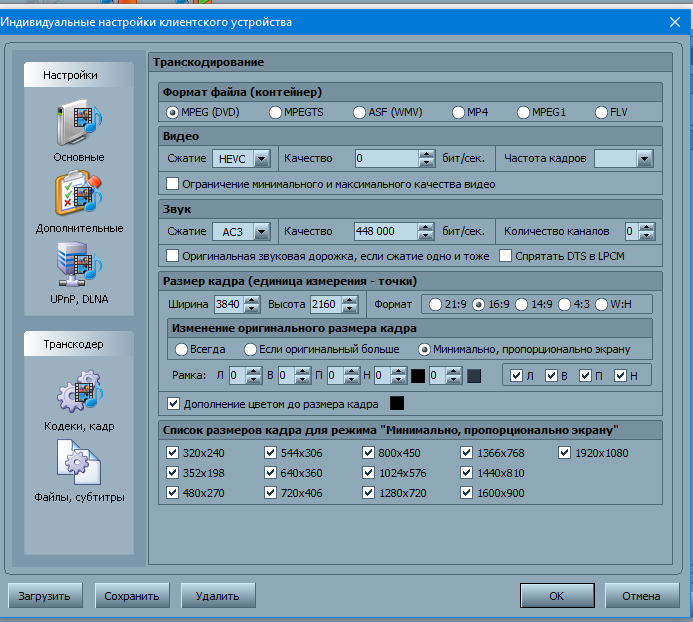Viewport: 693px width, 622px height.
Task: Open the Дополнительные settings icon
Action: coord(79,194)
